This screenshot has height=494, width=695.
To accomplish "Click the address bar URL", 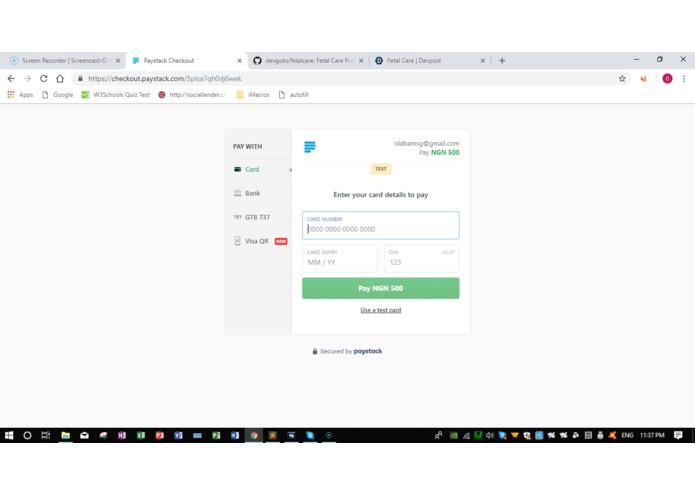I will 165,78.
